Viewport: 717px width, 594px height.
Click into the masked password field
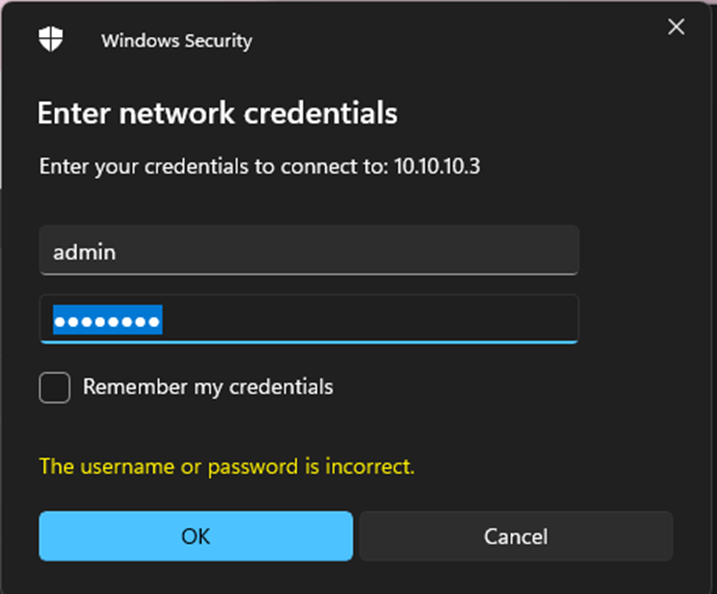(x=308, y=320)
